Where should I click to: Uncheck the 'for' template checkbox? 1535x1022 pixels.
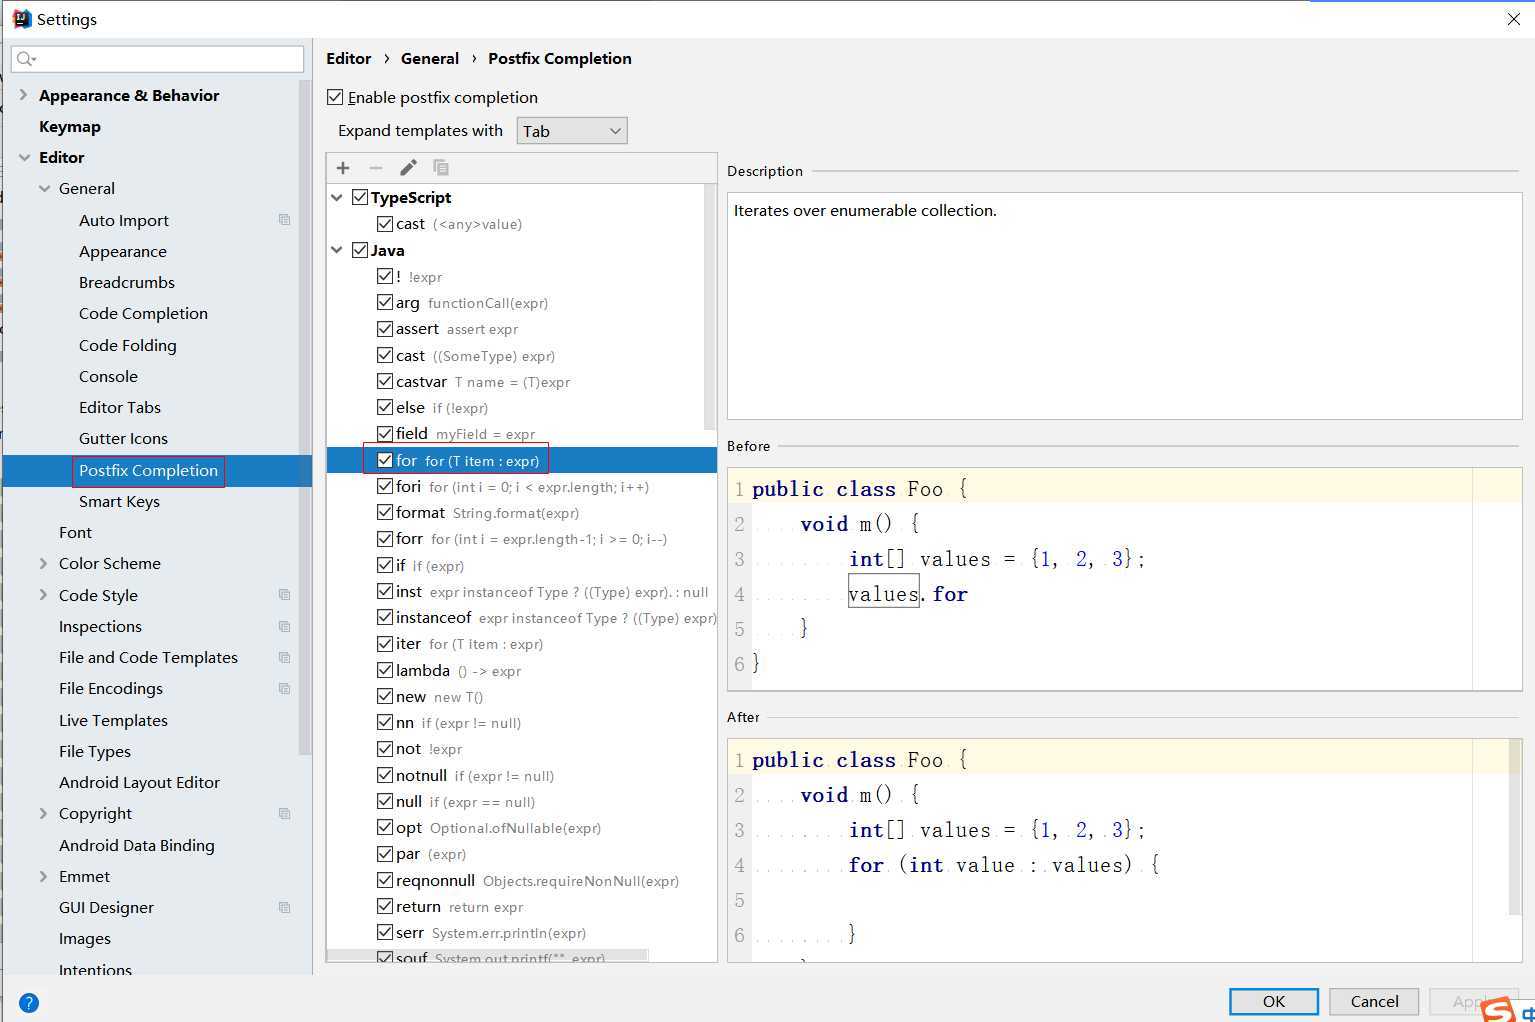385,460
